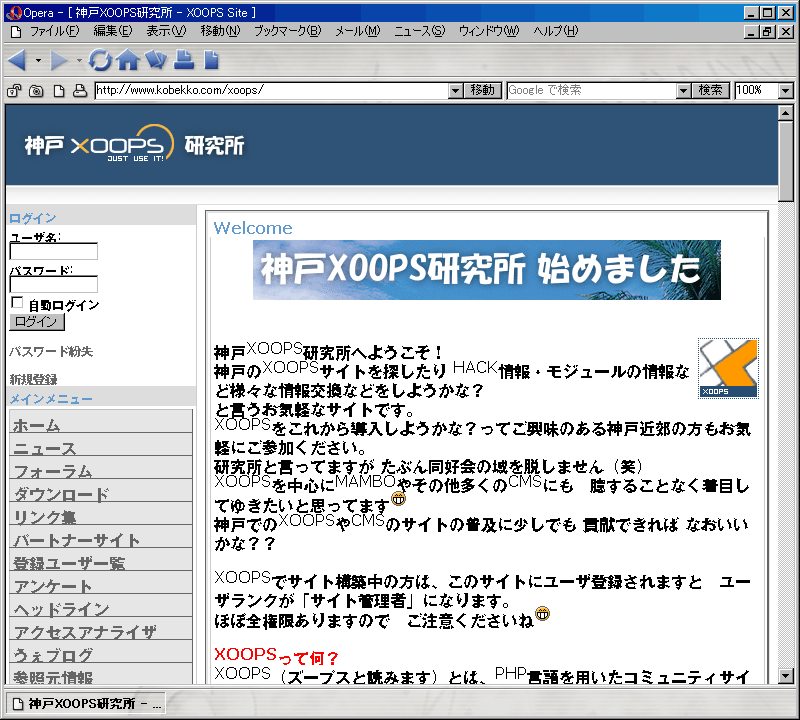This screenshot has width=800, height=720.
Task: Go to the home page icon
Action: pyautogui.click(x=128, y=60)
